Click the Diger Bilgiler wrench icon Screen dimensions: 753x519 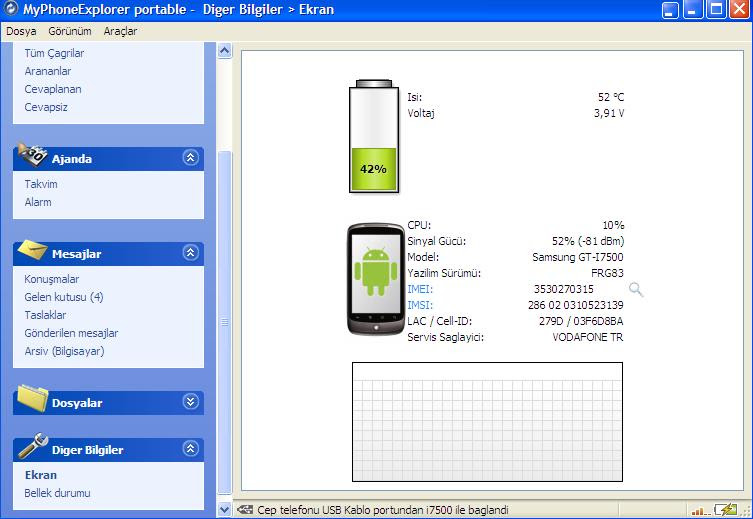pos(33,446)
